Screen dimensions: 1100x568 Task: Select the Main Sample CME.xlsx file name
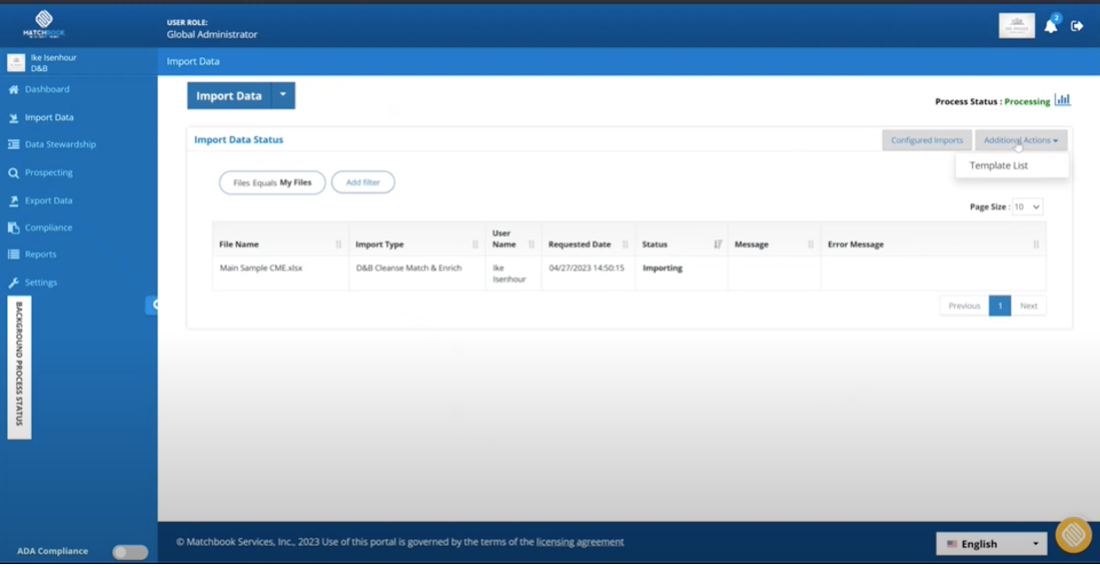point(261,268)
